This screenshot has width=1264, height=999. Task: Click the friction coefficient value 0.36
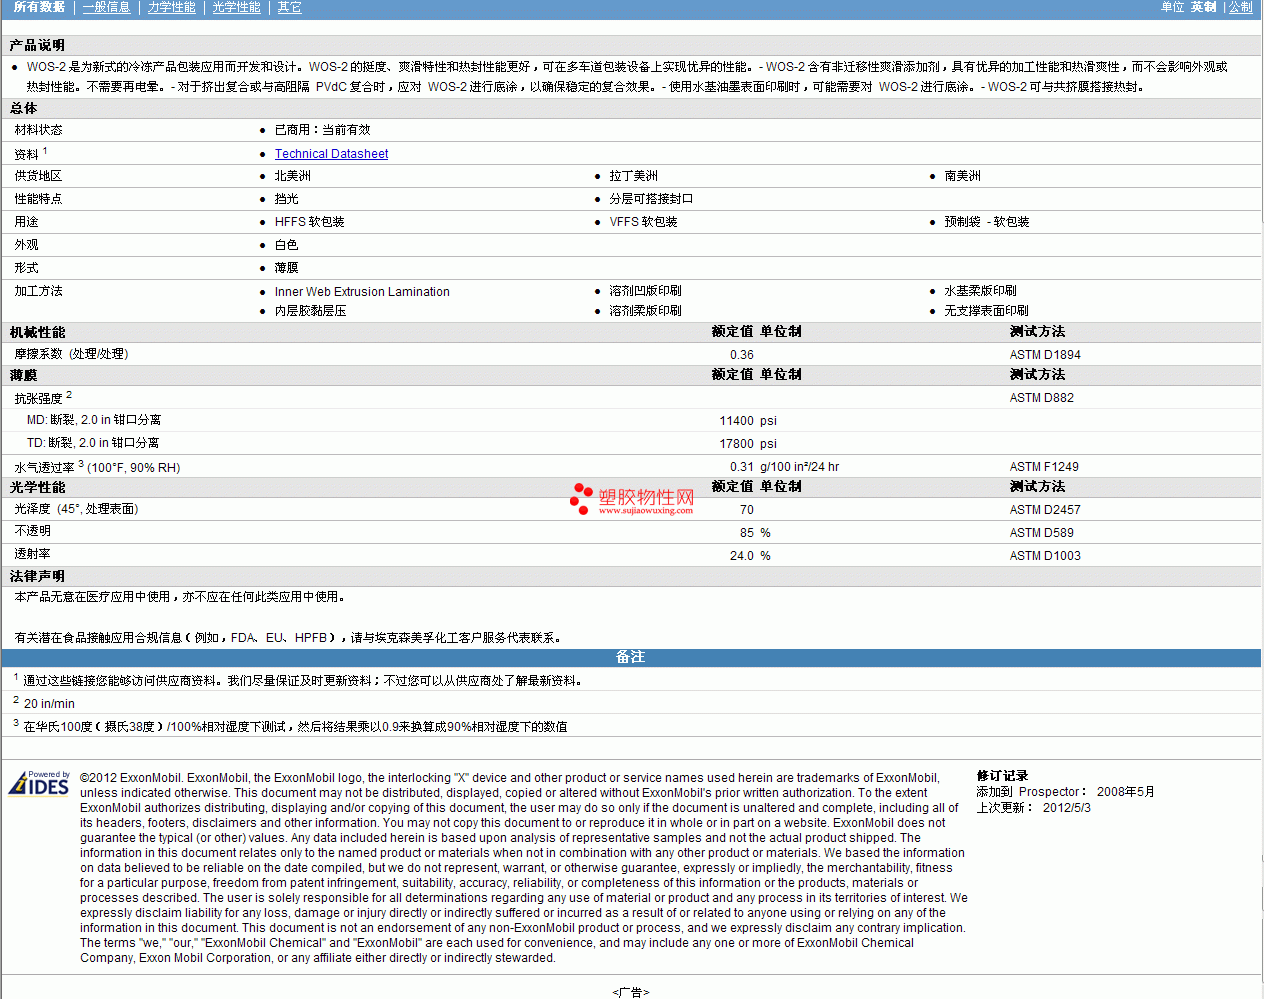click(x=741, y=355)
